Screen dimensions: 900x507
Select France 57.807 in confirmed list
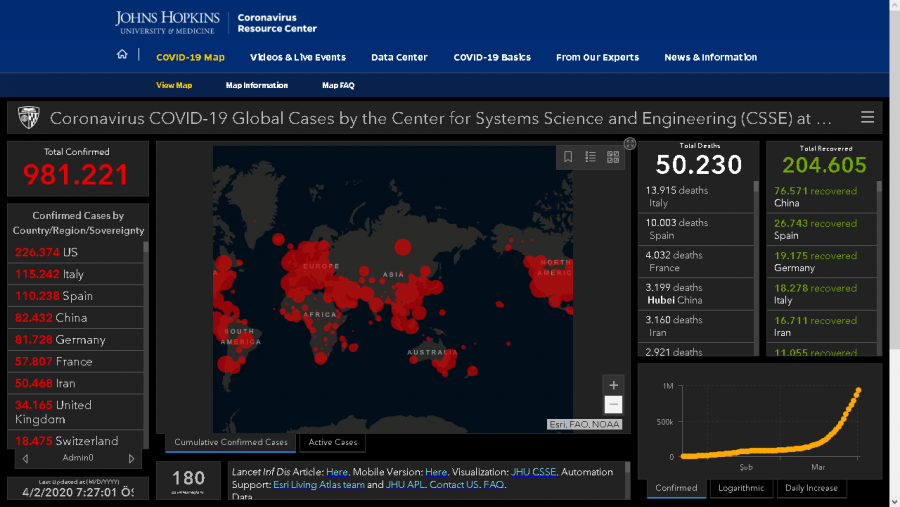click(75, 361)
